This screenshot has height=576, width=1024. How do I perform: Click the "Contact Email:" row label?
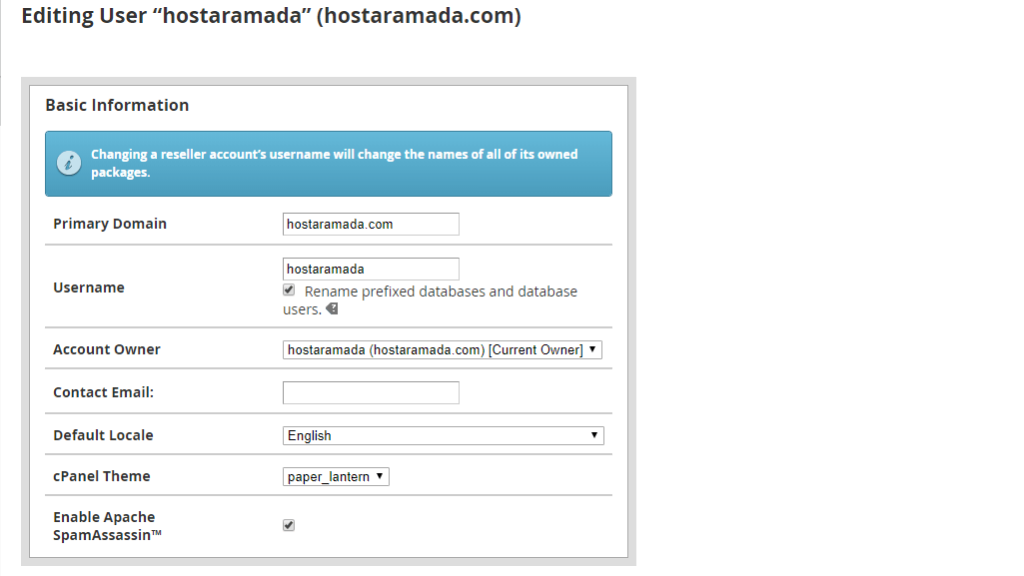pos(104,393)
